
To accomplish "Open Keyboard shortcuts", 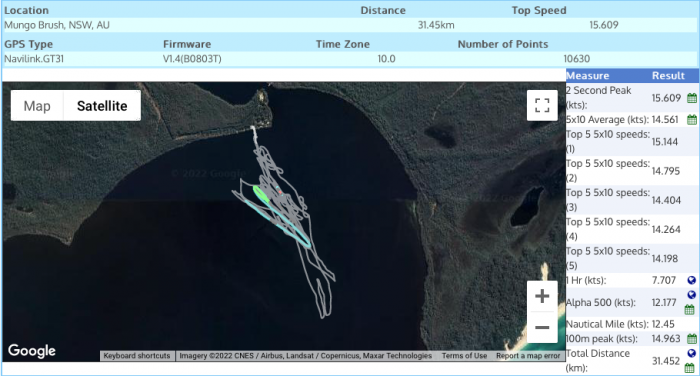I will pyautogui.click(x=137, y=356).
